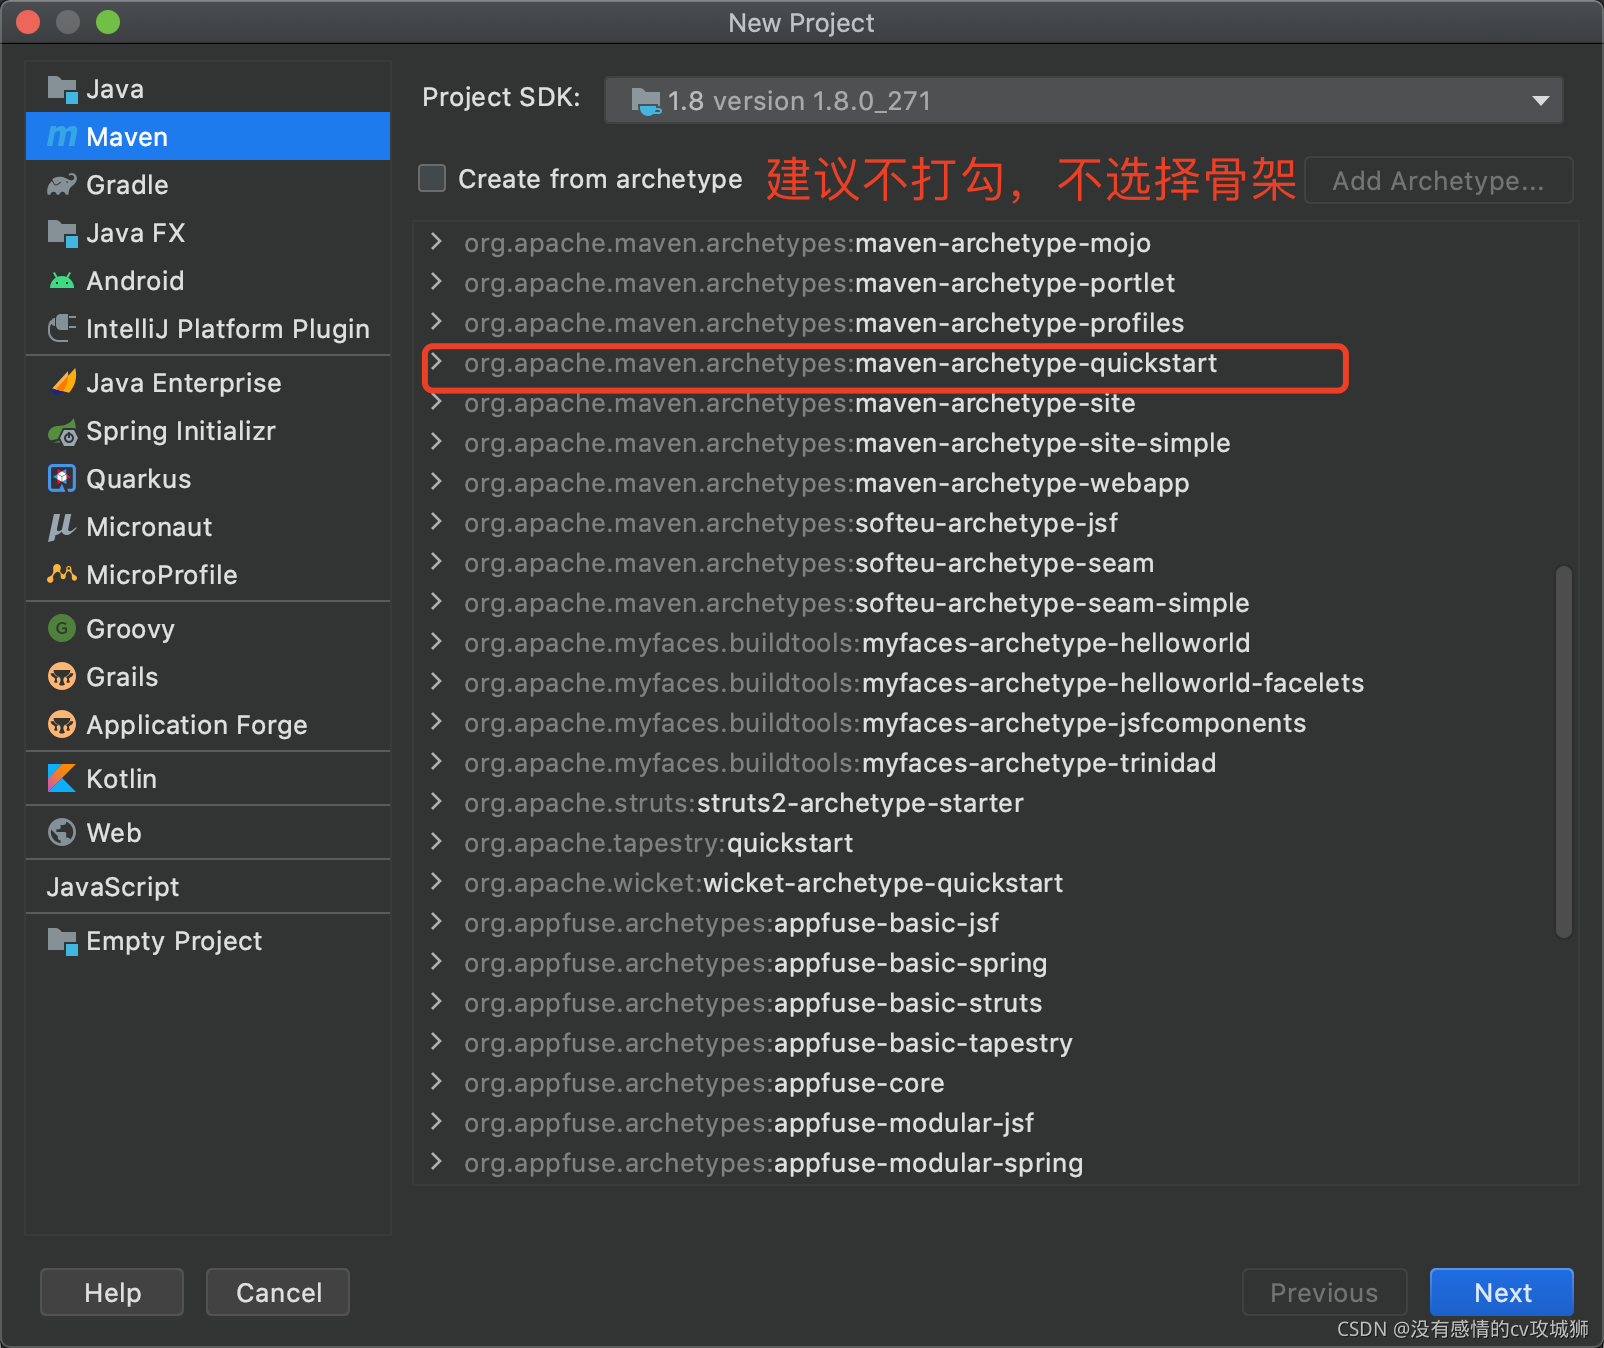Tick the Create from archetype checkbox
The image size is (1604, 1348).
(432, 178)
